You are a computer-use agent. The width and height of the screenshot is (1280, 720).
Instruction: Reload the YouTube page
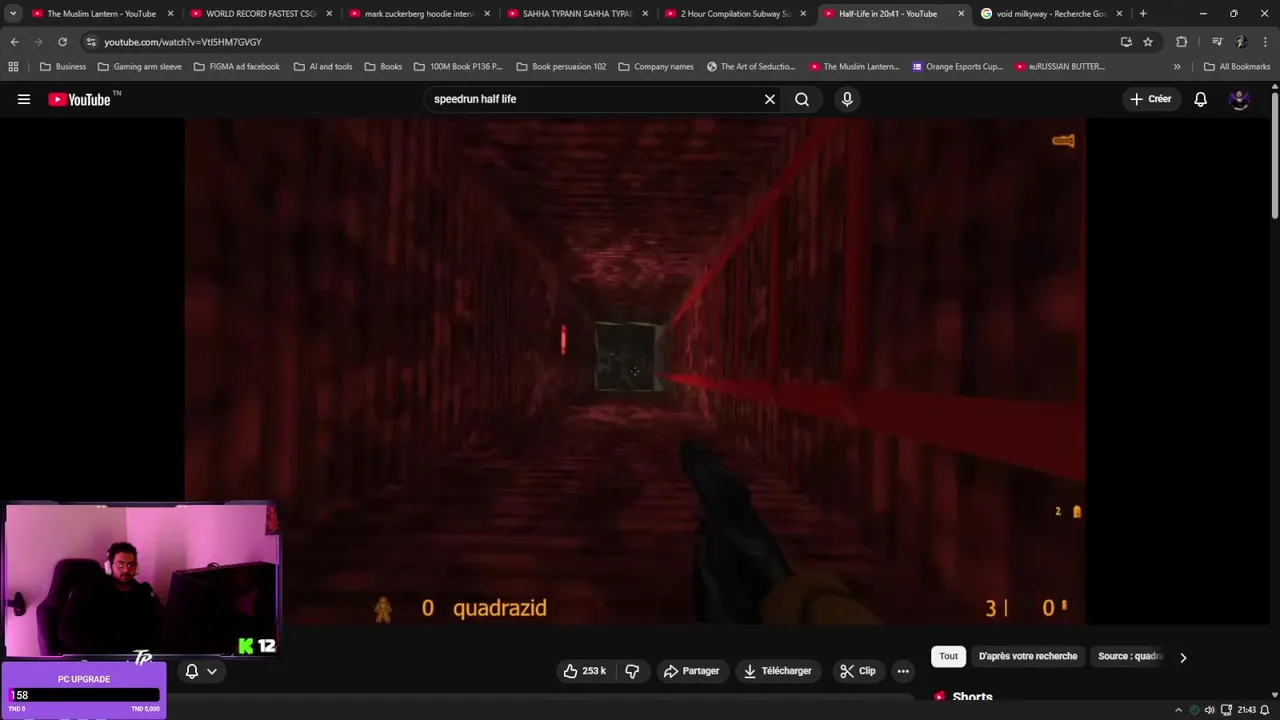tap(62, 42)
